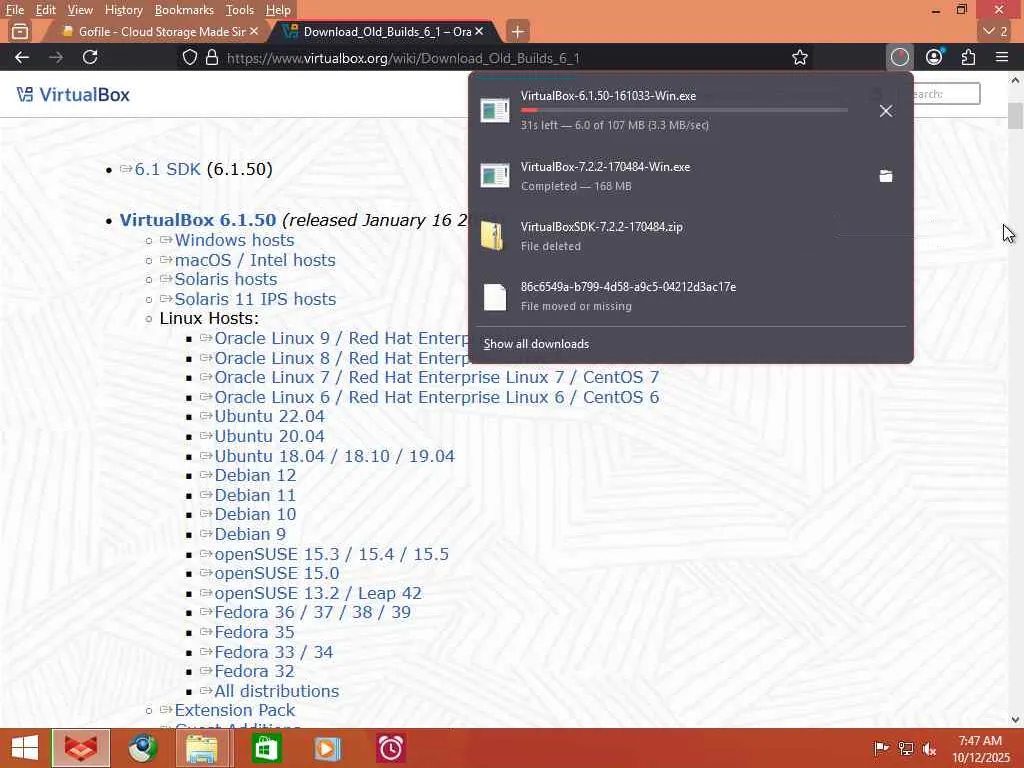Click the page search field
Image resolution: width=1024 pixels, height=768 pixels.
coord(945,94)
